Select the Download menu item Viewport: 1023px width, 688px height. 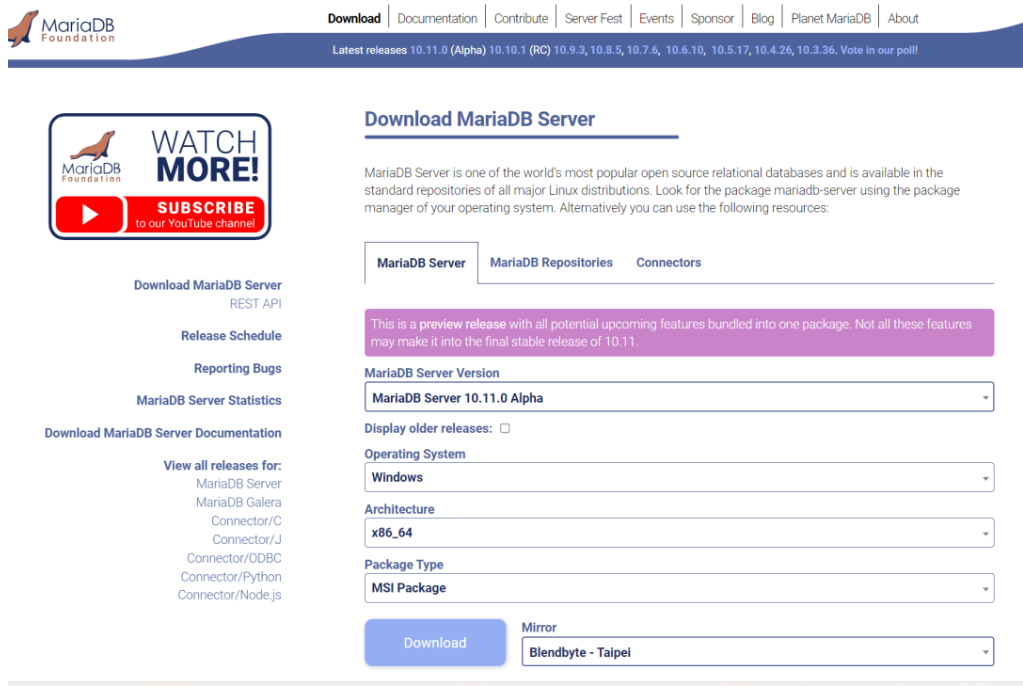[x=354, y=18]
